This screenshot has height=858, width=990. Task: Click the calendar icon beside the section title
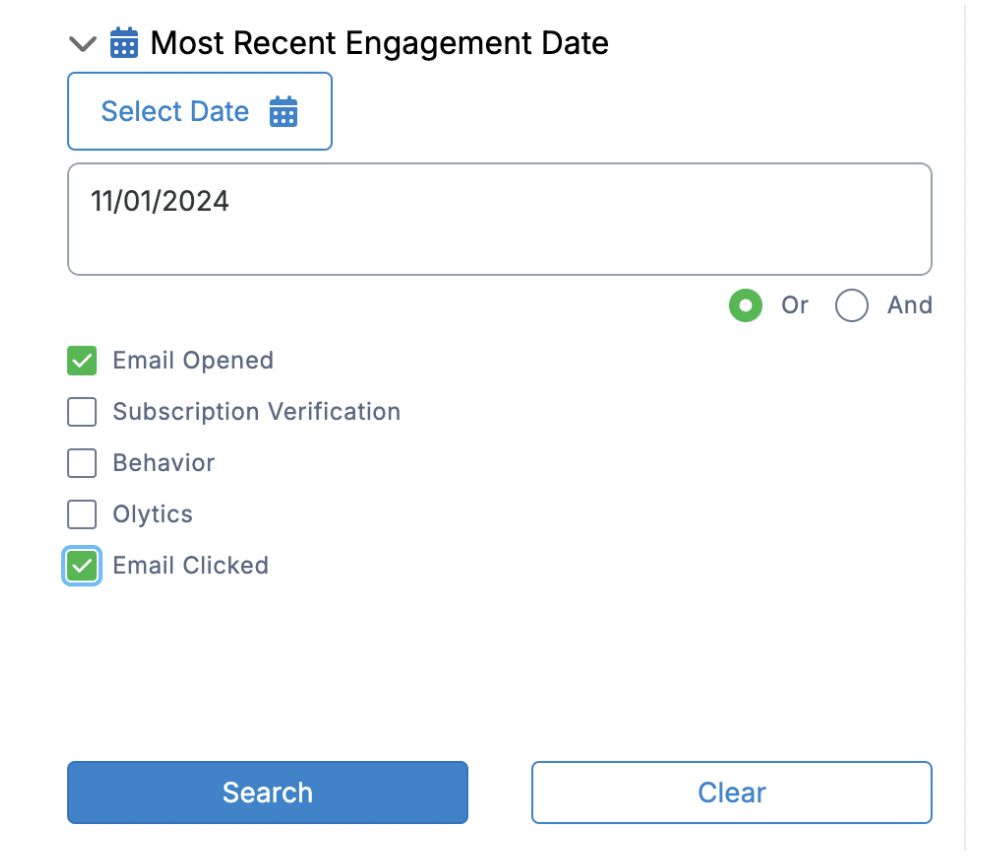pos(124,43)
